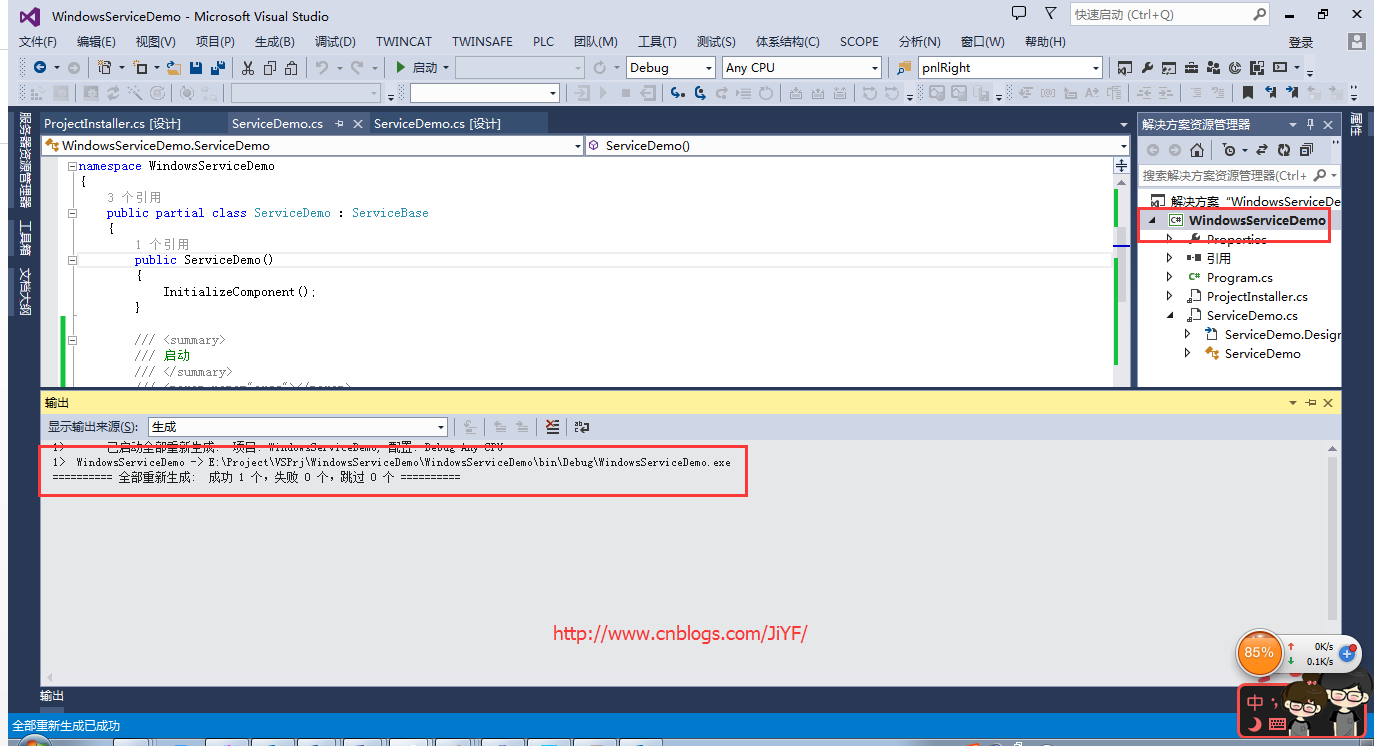Viewport: 1374px width, 746px height.
Task: Pin the ServiceDemo.cs tab
Action: (339, 124)
